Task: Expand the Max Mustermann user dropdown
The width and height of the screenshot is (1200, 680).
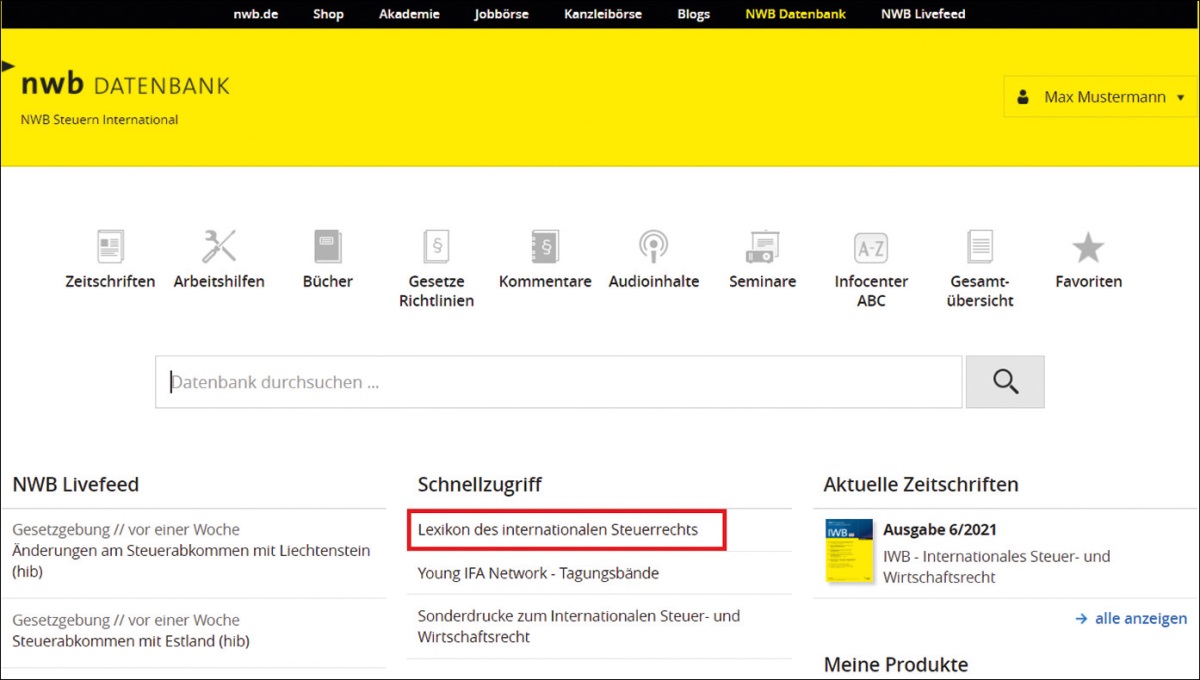Action: (x=1101, y=97)
